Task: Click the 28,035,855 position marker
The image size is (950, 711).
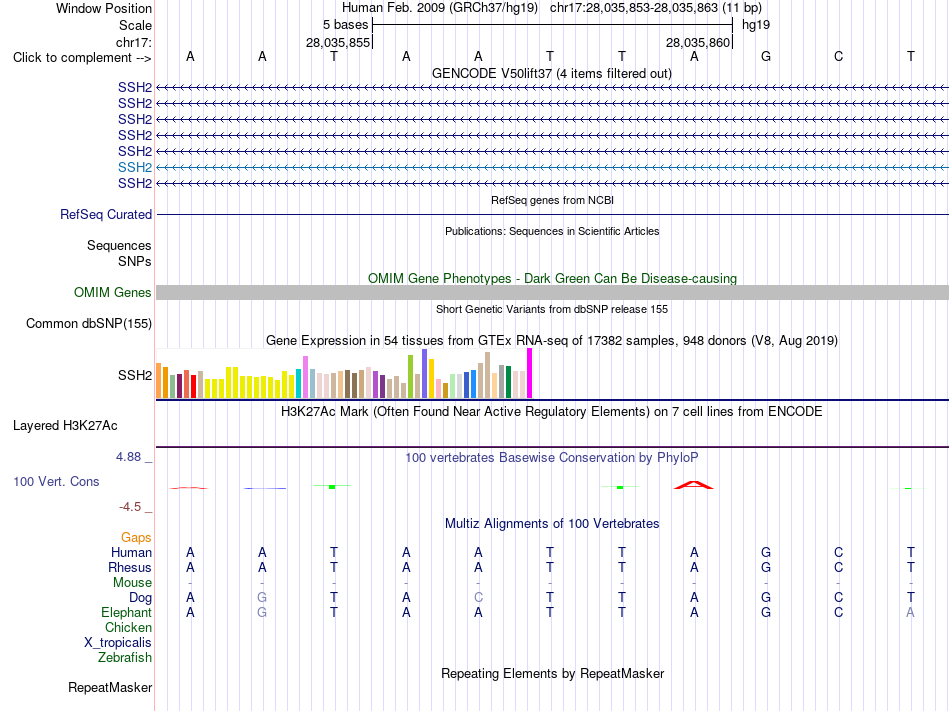Action: point(338,42)
